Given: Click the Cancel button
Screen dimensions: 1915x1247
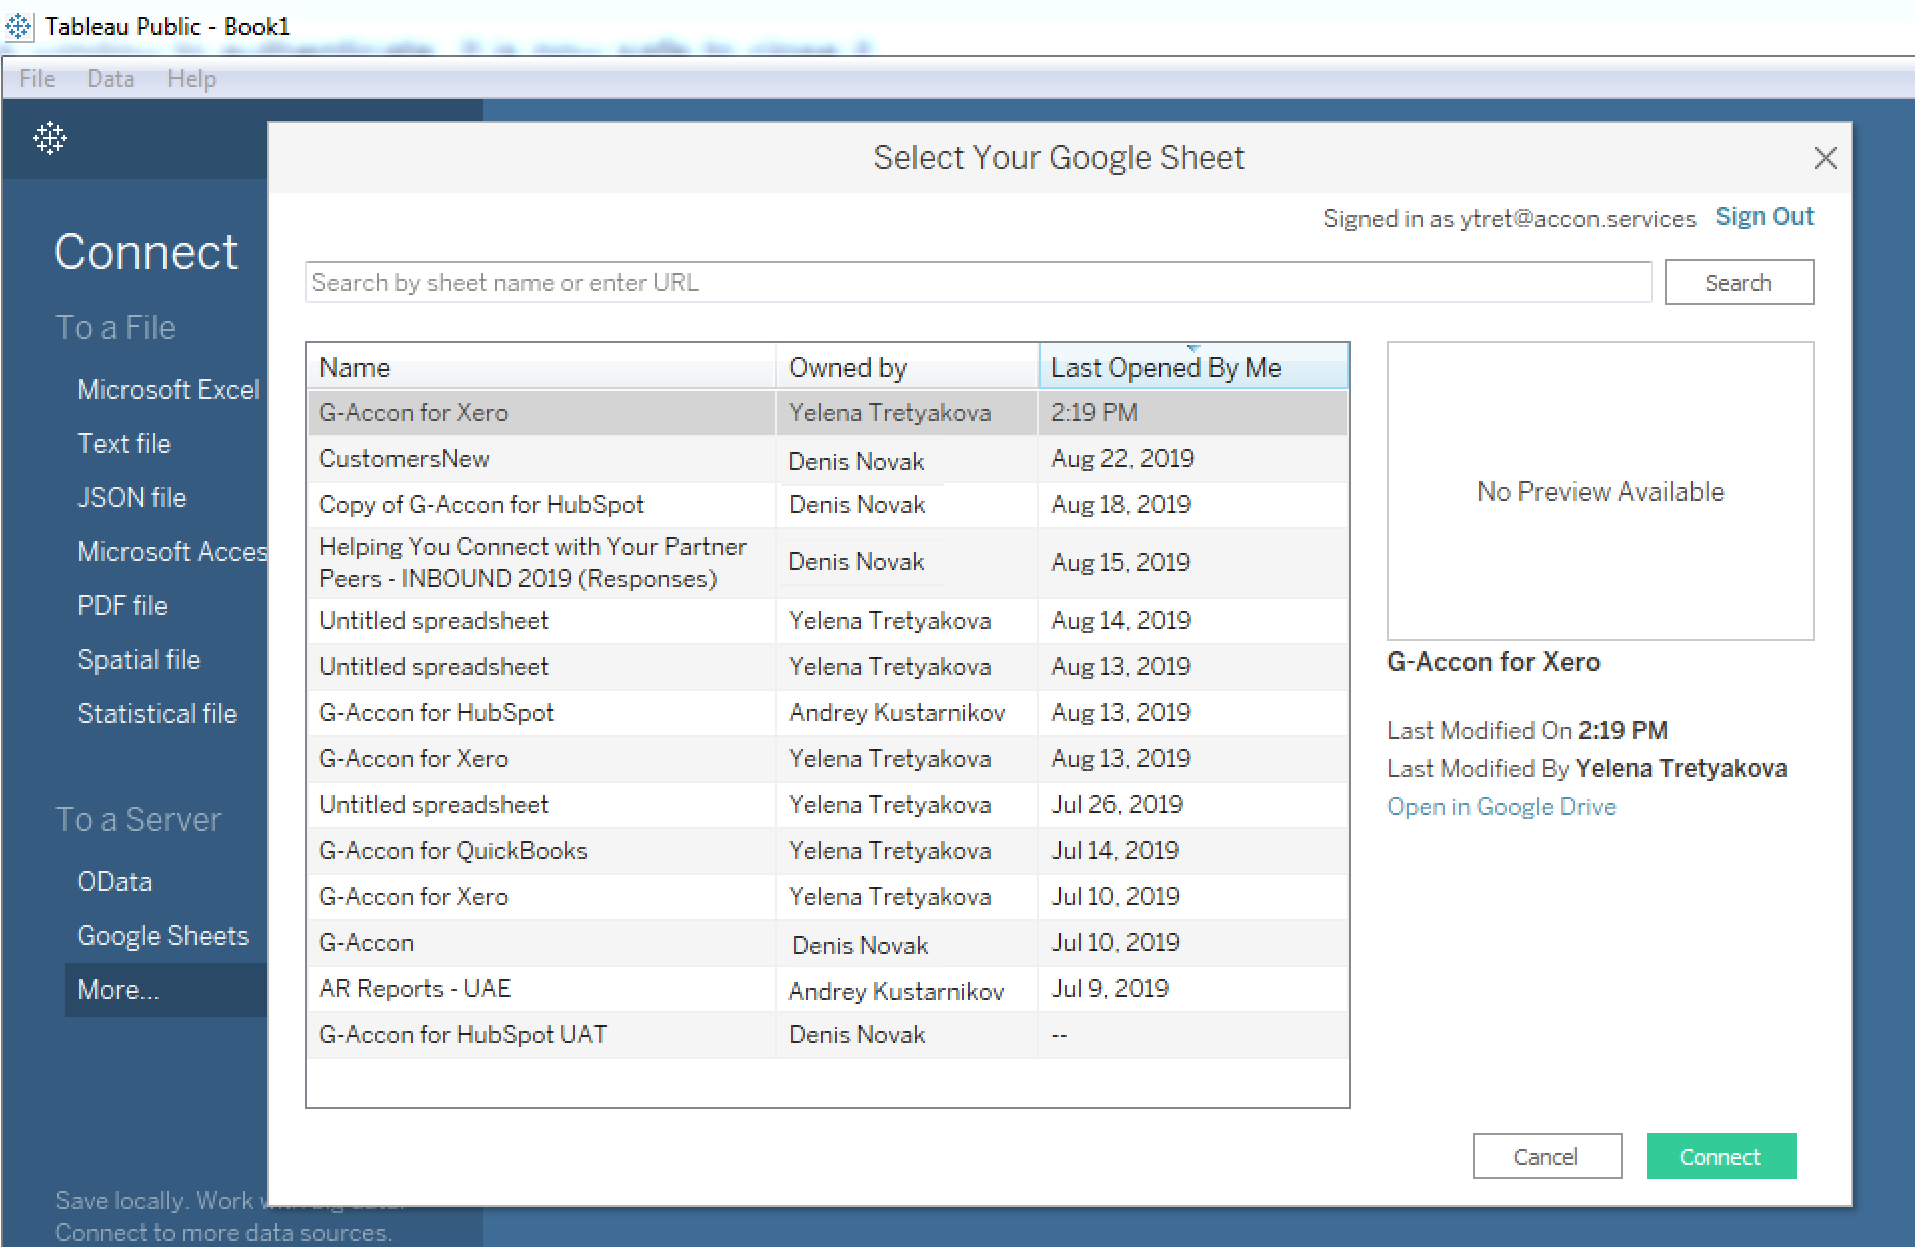Looking at the screenshot, I should tap(1546, 1157).
